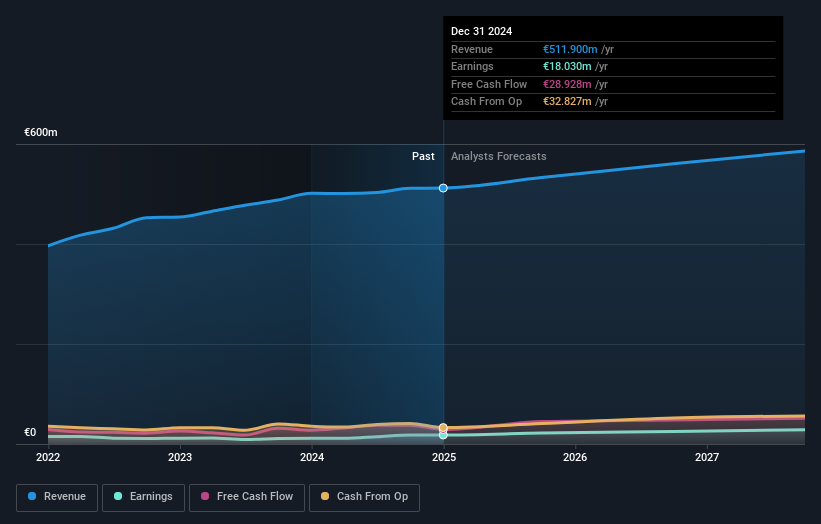Toggle the Earnings legend button

coord(143,497)
